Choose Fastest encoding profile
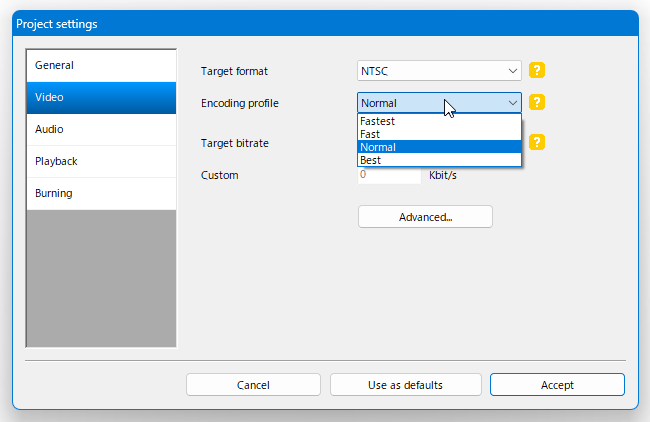Viewport: 650px width, 422px height. (x=439, y=121)
